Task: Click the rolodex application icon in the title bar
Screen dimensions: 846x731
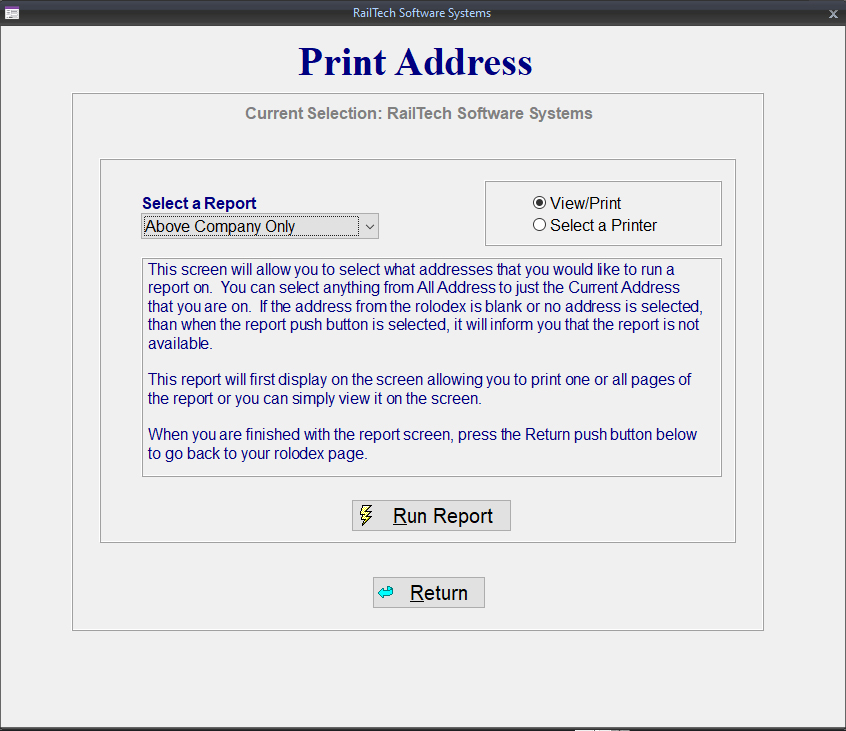Action: [x=12, y=13]
